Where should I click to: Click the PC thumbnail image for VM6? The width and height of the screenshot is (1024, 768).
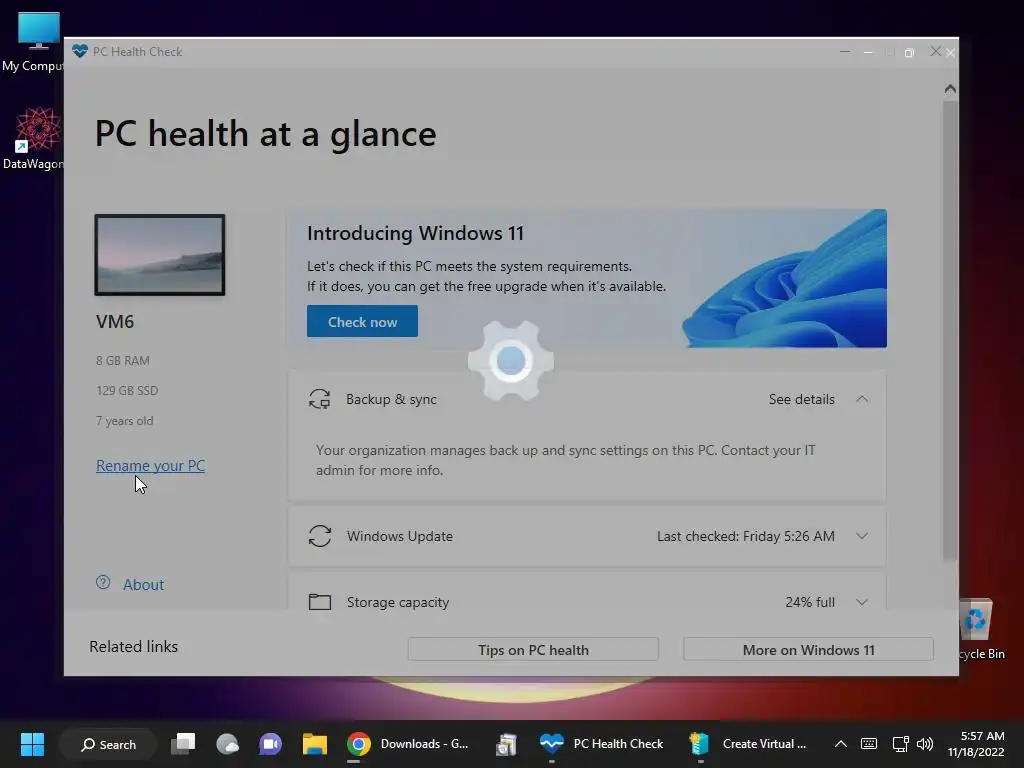(160, 255)
